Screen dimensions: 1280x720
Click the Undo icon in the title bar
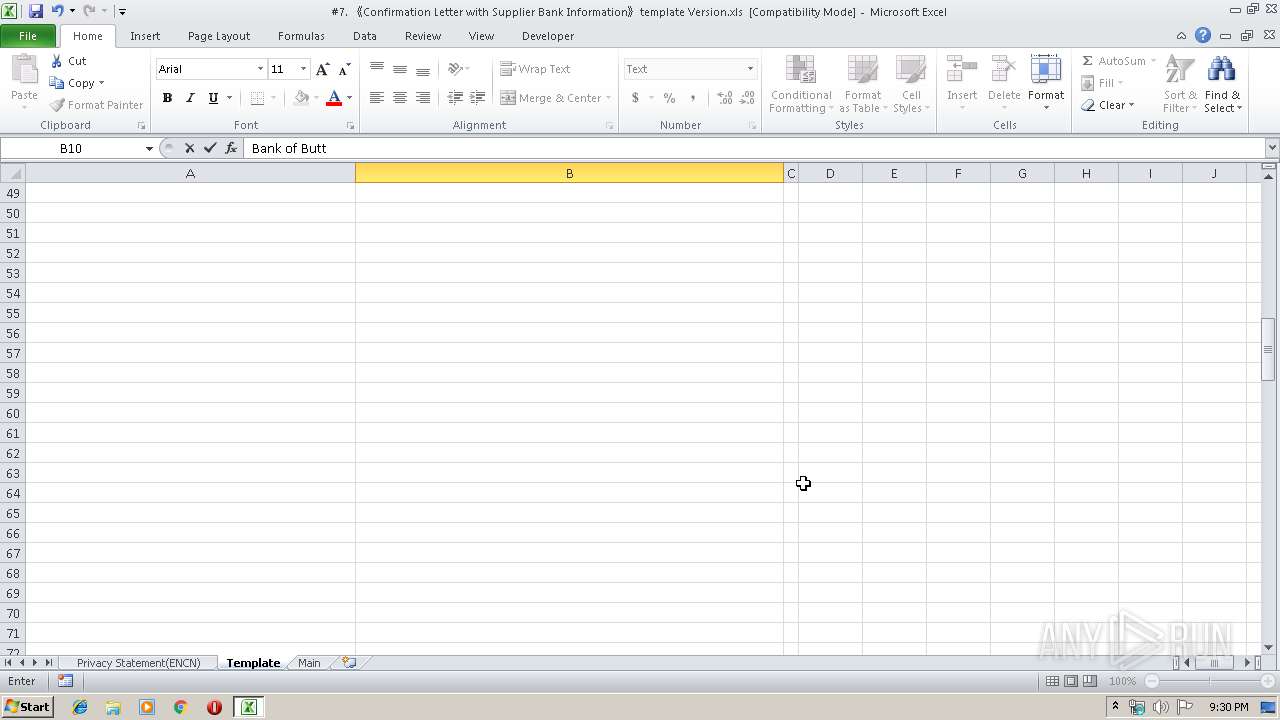tap(57, 11)
